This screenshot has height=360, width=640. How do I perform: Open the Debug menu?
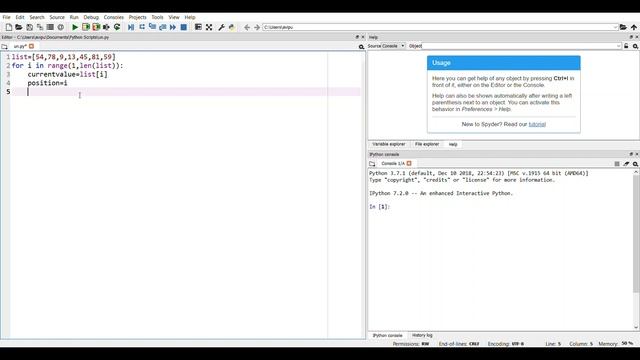pos(91,17)
